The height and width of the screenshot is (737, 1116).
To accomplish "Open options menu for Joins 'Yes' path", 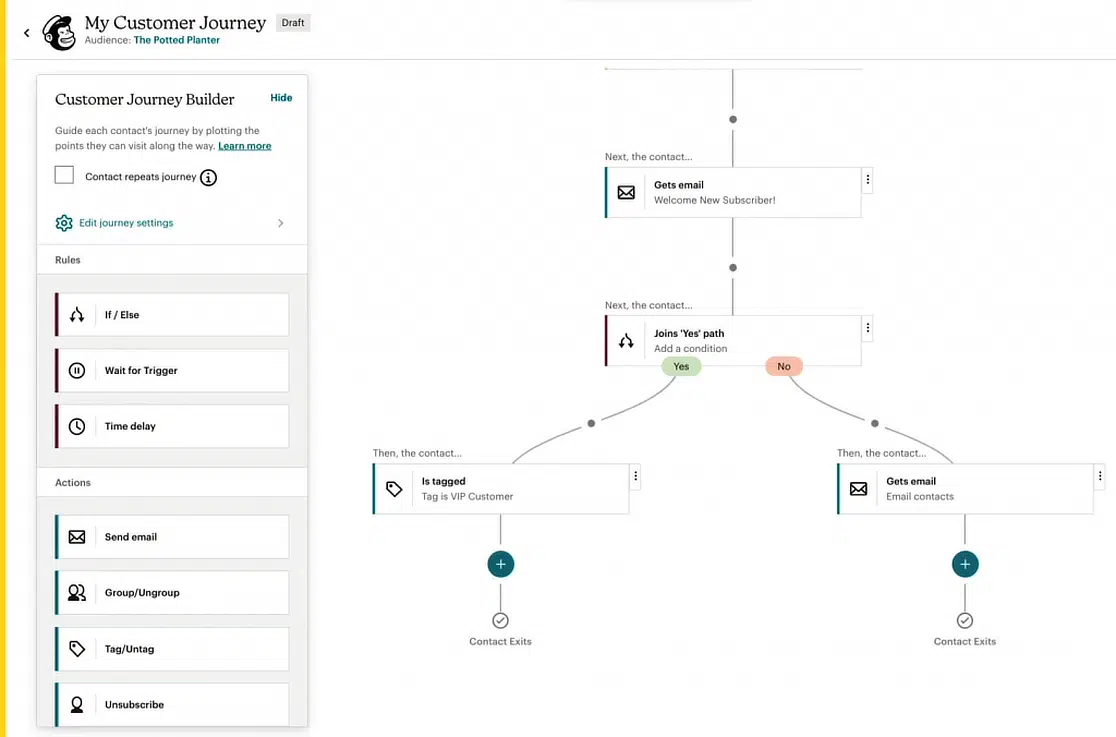I will point(868,328).
